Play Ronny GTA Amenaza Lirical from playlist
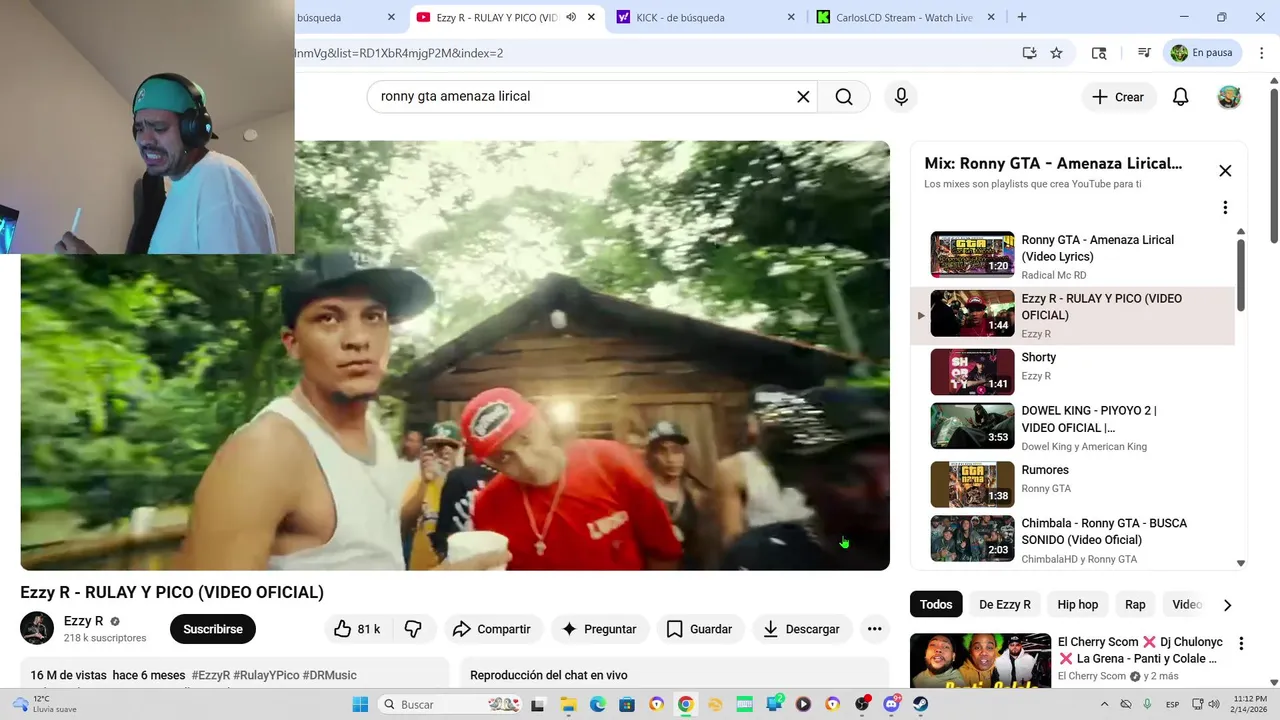This screenshot has width=1280, height=720. (x=1072, y=255)
